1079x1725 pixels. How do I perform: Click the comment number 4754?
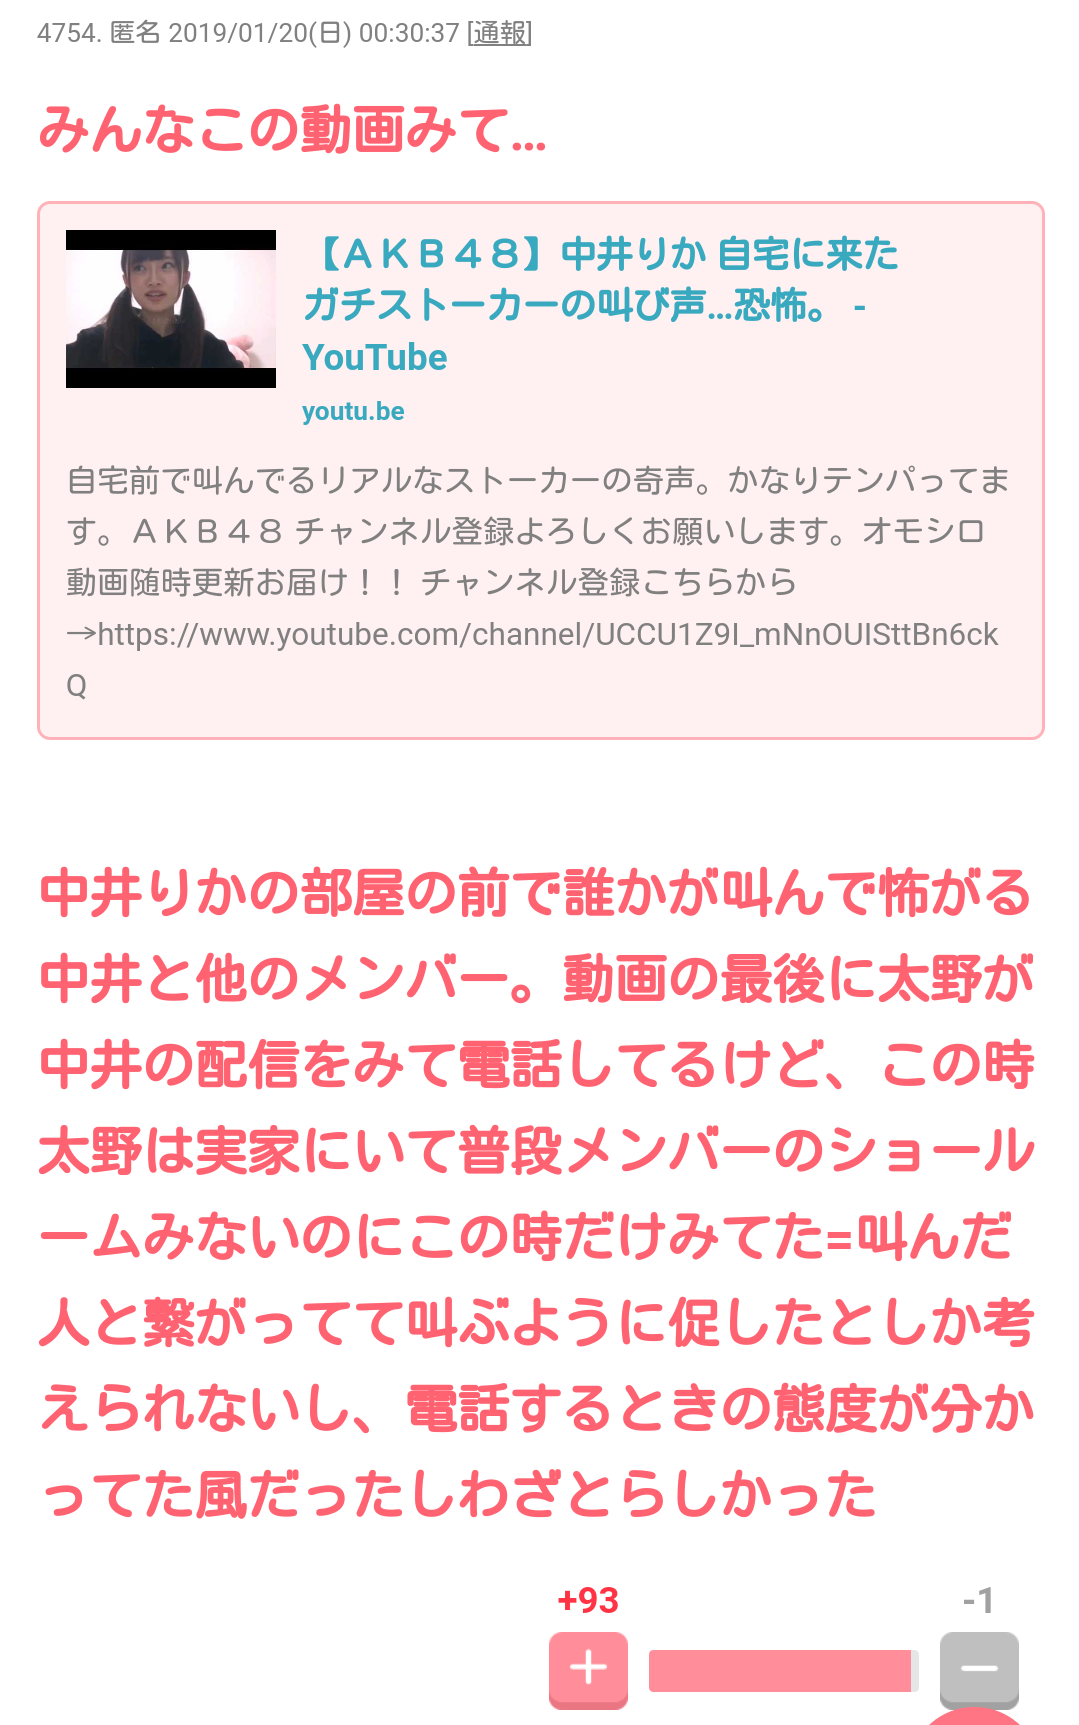[69, 33]
